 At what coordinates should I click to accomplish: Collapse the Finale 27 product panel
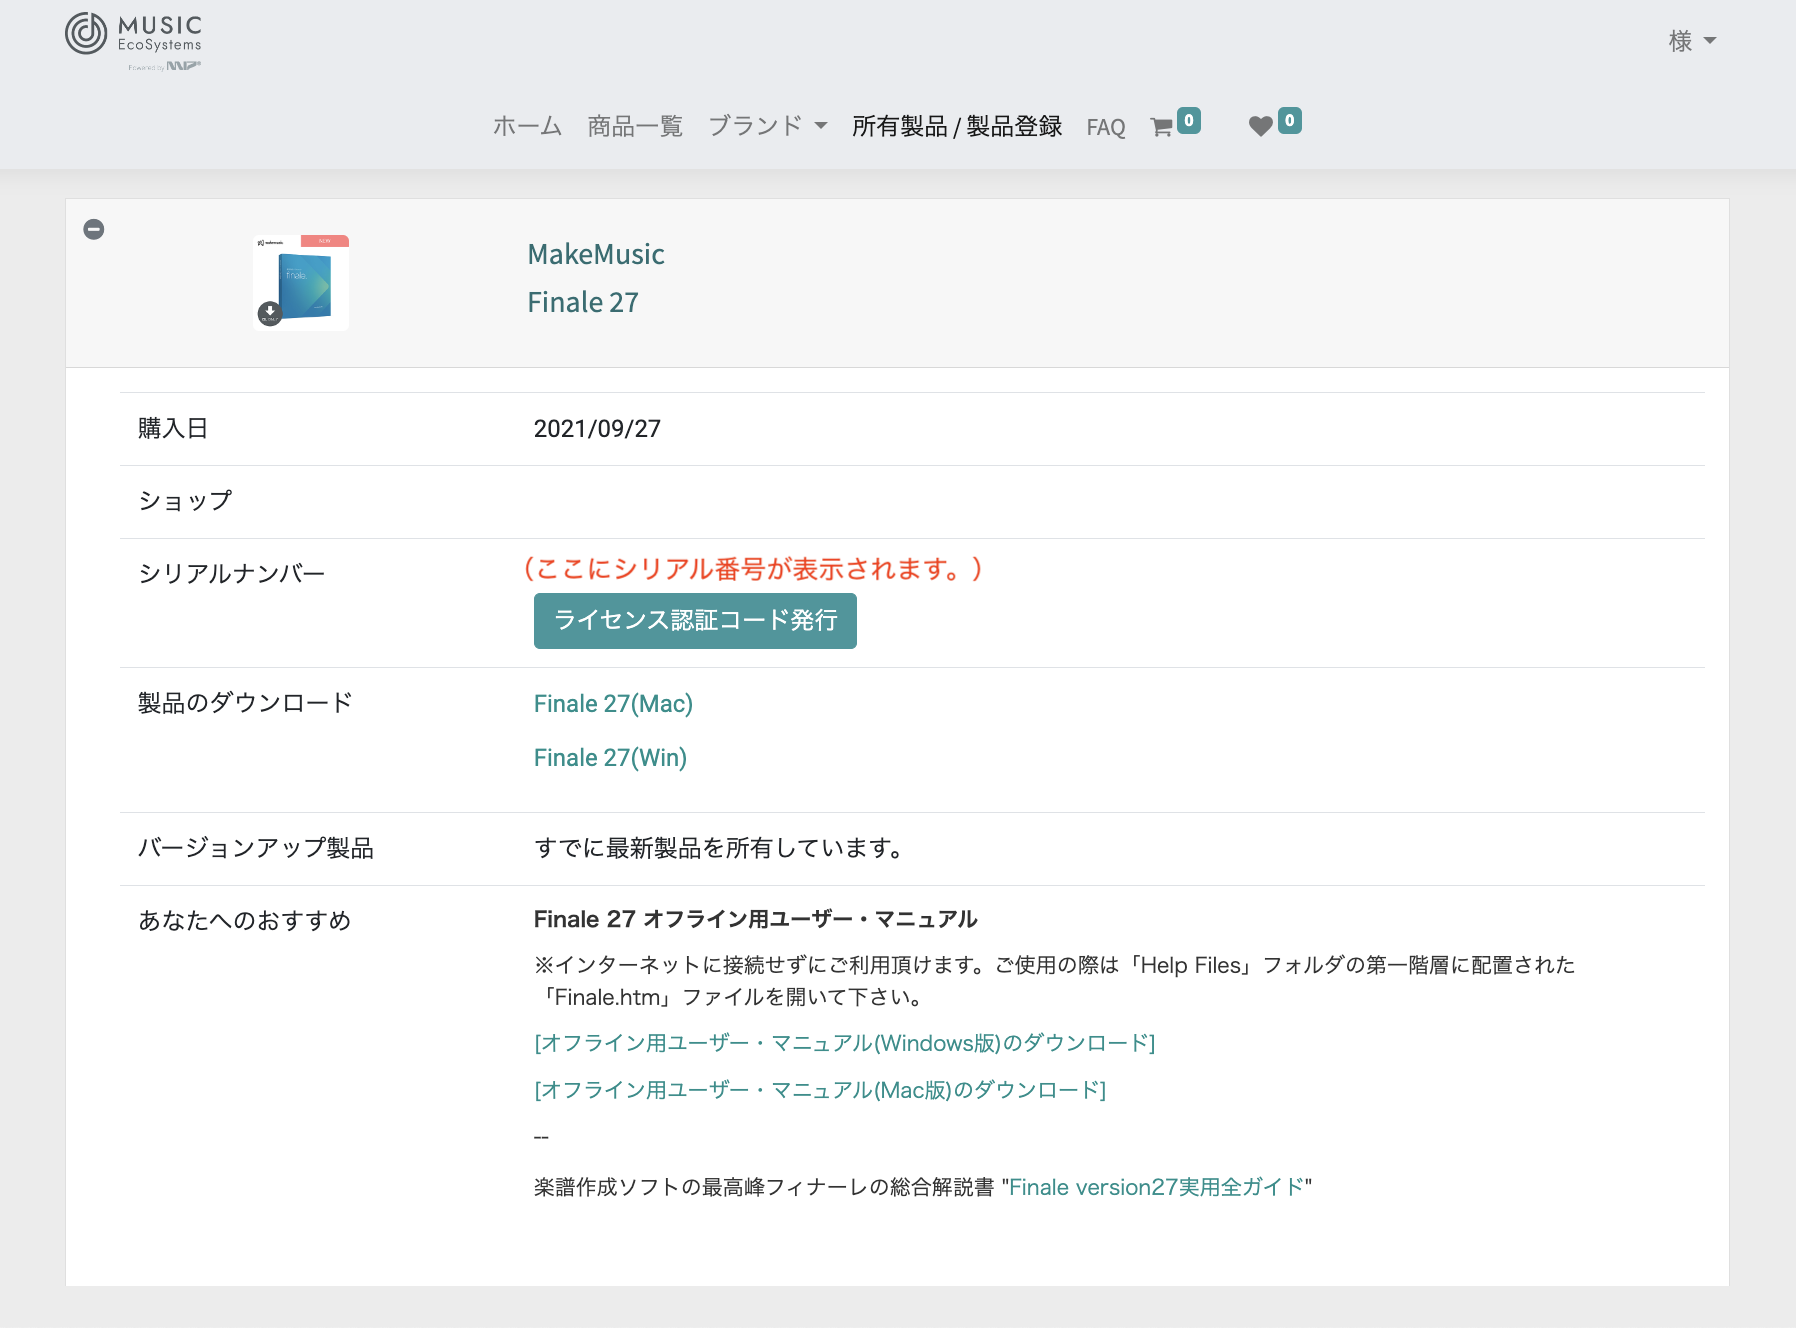click(x=94, y=229)
